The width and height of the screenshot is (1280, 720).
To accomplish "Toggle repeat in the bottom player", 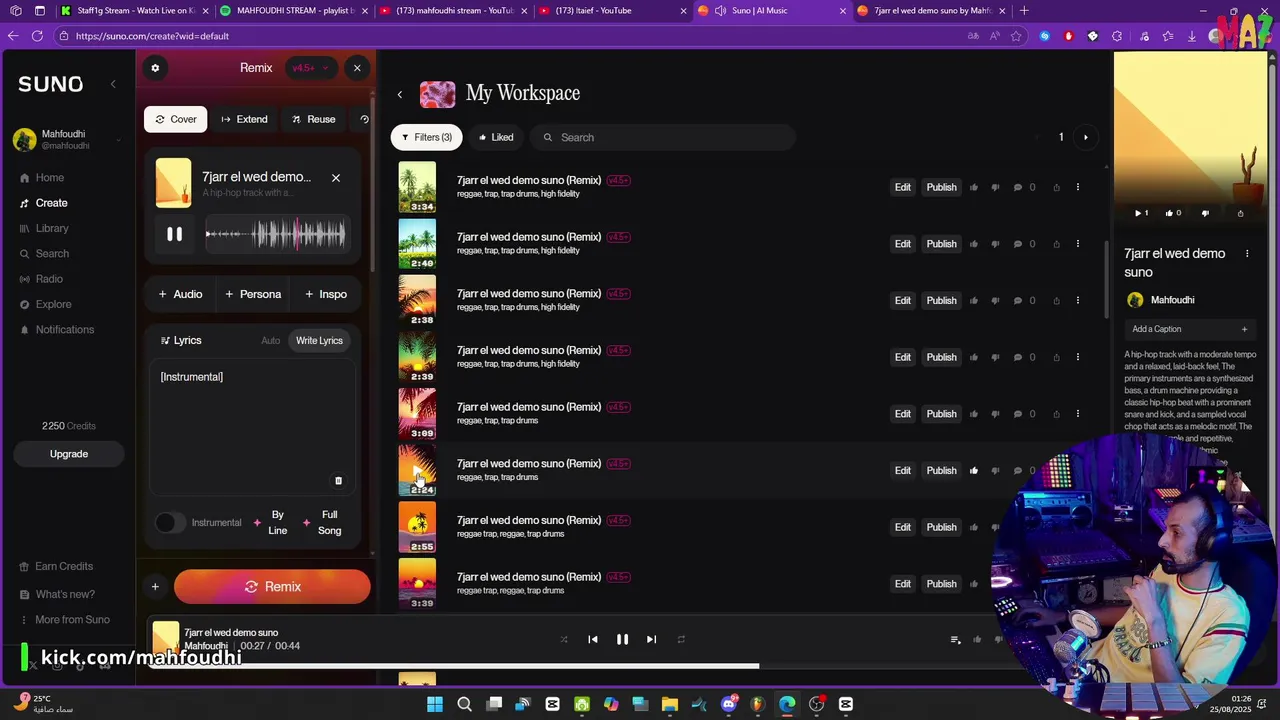I will pyautogui.click(x=681, y=640).
